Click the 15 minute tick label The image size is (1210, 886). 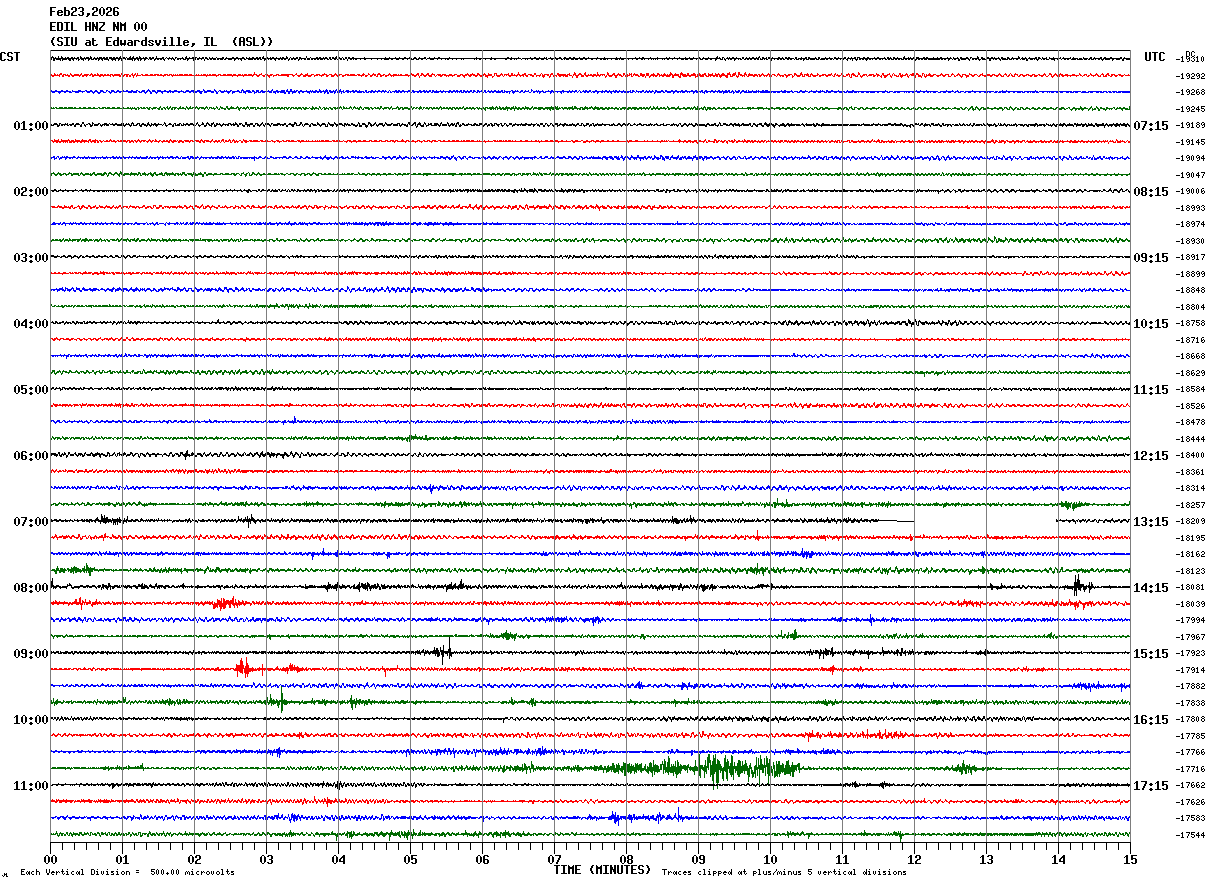(1130, 859)
